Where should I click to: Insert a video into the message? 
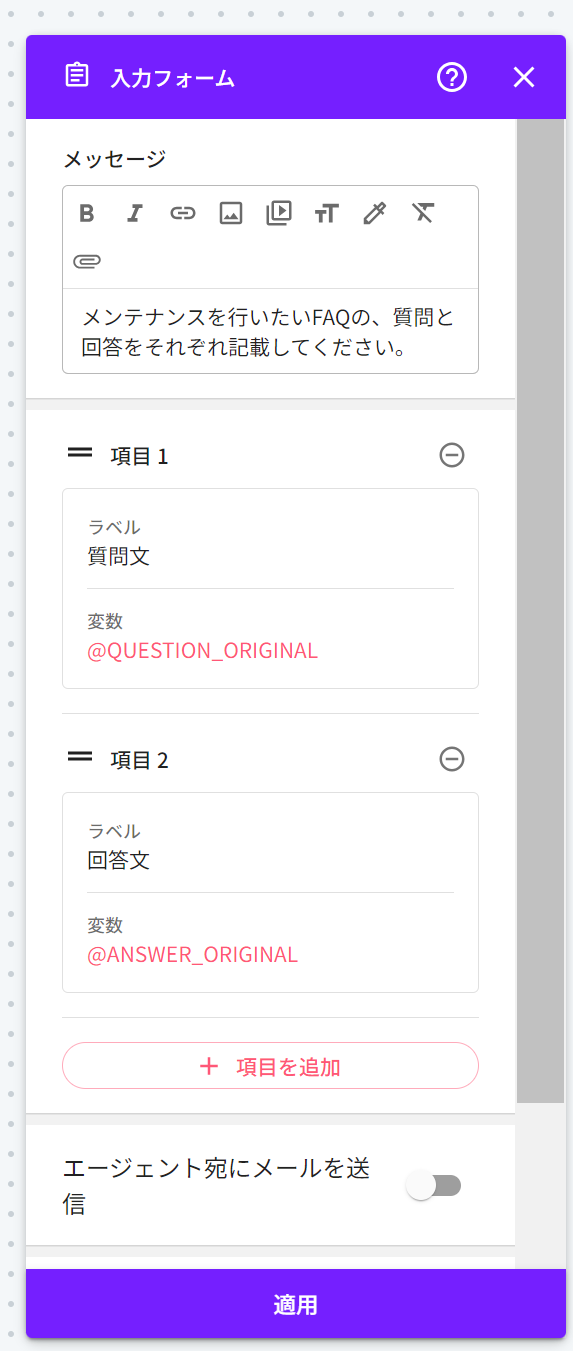(x=279, y=213)
